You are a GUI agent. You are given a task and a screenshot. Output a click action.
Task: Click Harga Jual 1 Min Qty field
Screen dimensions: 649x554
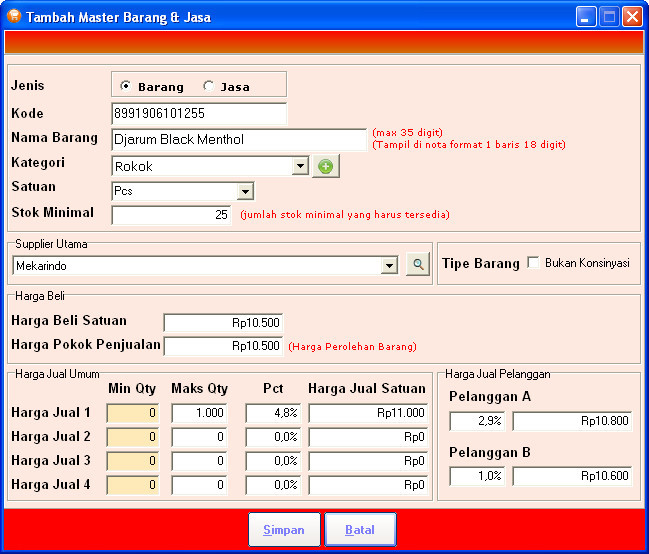pyautogui.click(x=133, y=413)
